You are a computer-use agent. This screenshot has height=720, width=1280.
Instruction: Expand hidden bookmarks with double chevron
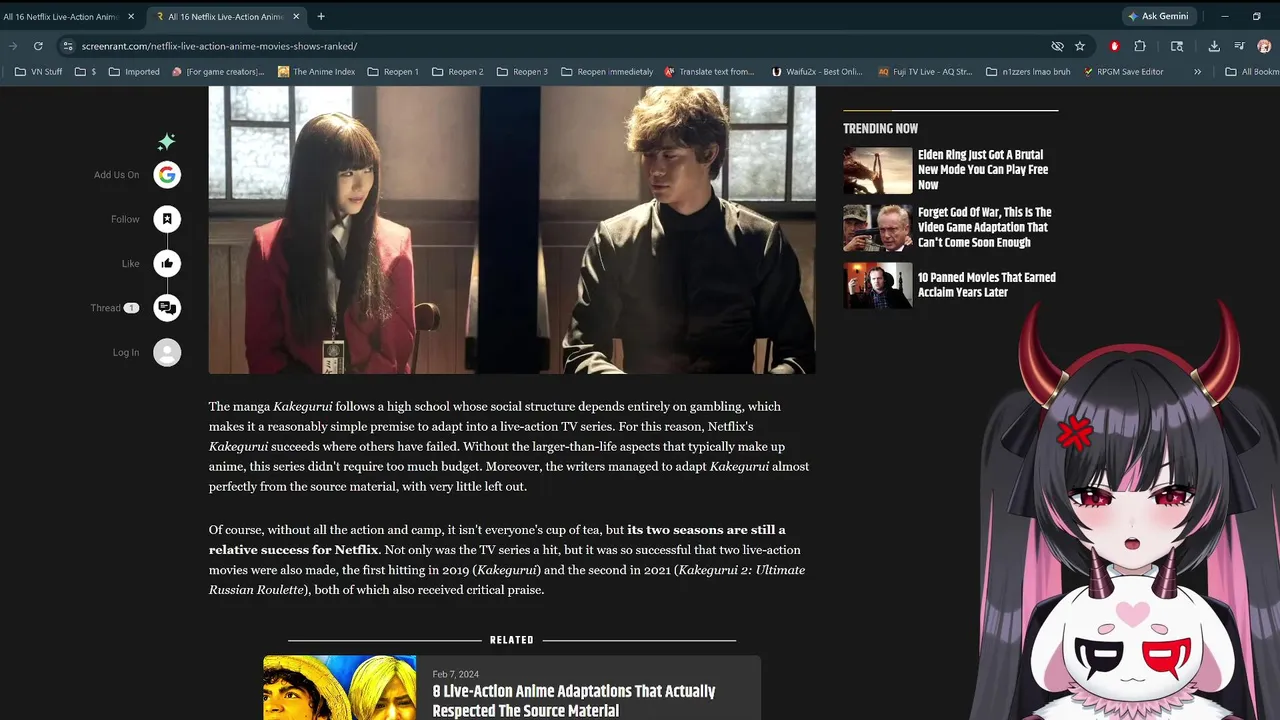(x=1197, y=72)
